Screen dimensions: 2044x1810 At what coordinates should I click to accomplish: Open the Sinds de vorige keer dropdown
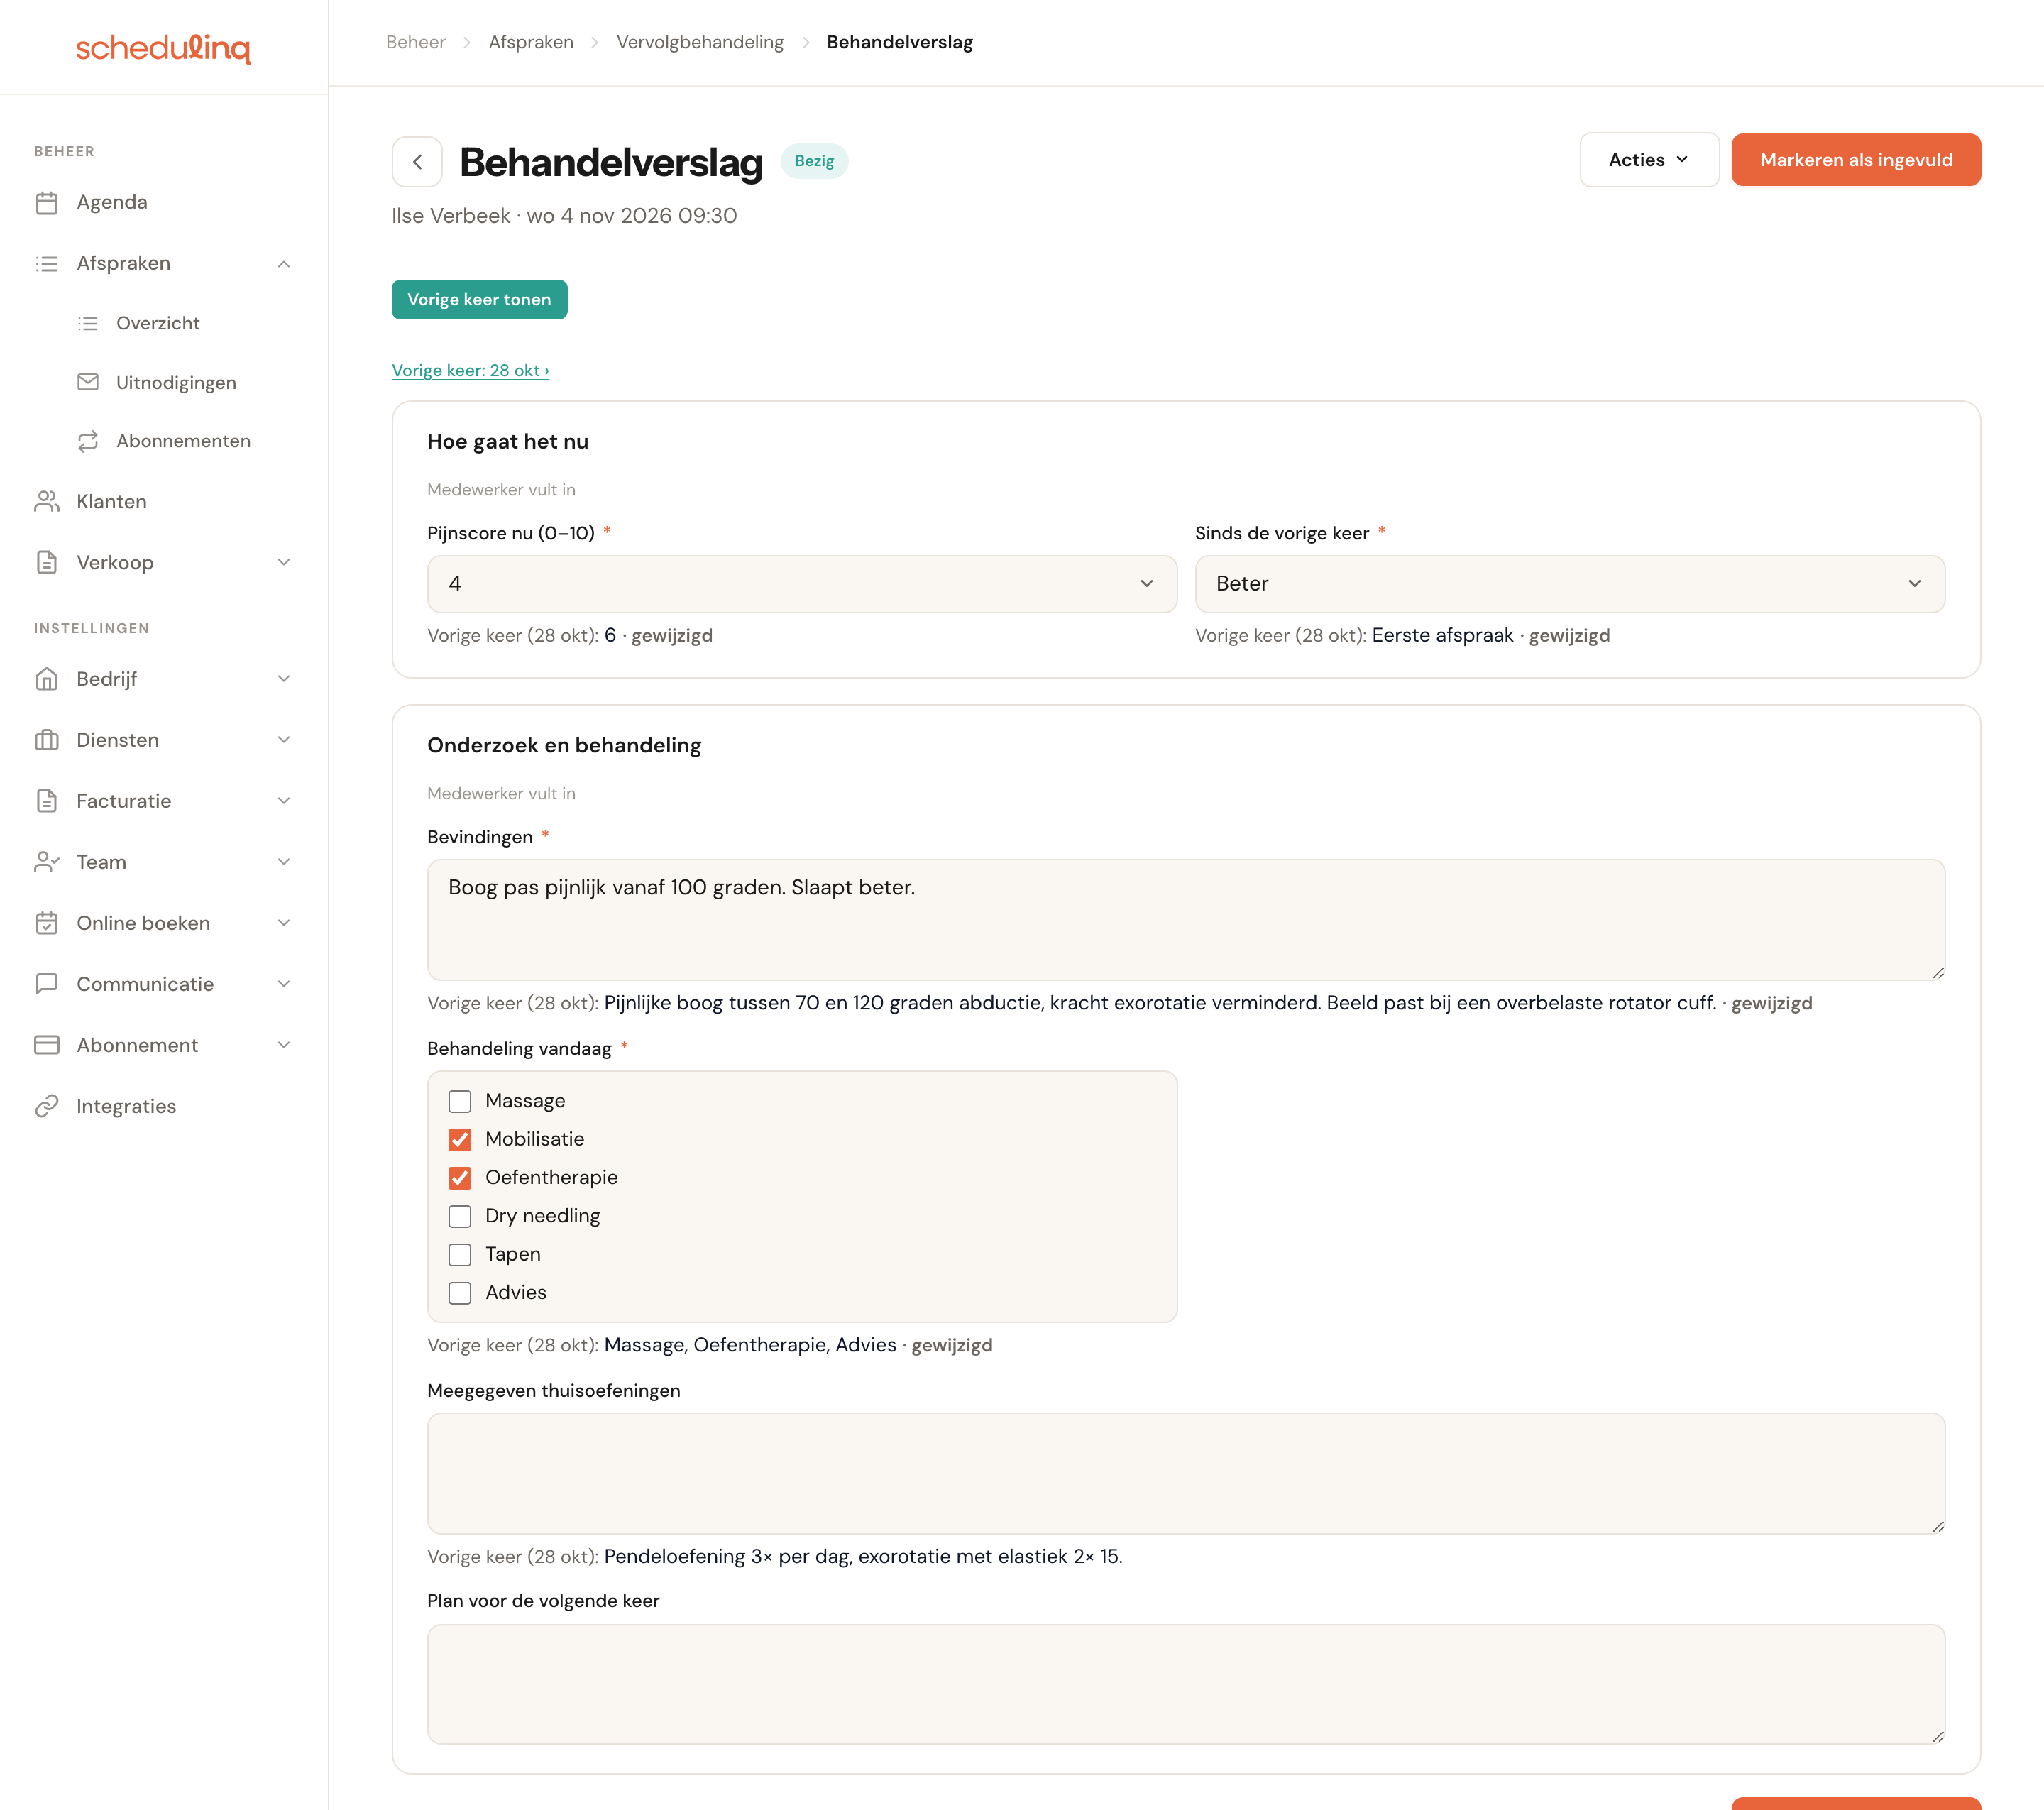click(x=1570, y=584)
